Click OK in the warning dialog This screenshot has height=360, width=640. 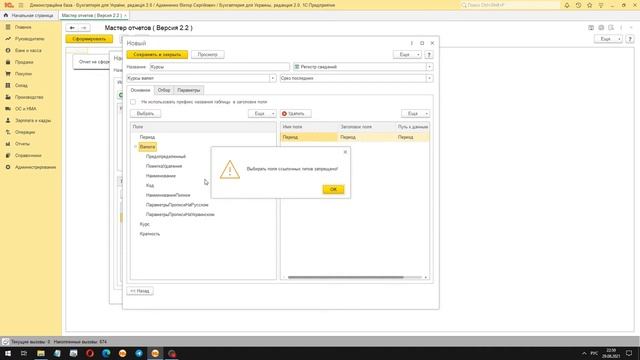coord(333,189)
